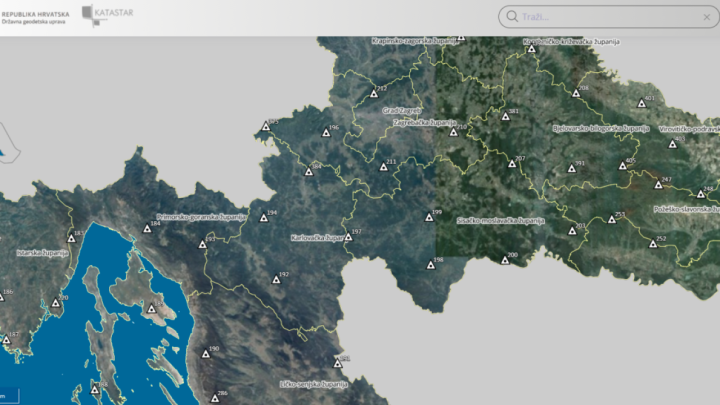Click the magnifier icon in search bar
This screenshot has width=720, height=405.
click(x=512, y=16)
